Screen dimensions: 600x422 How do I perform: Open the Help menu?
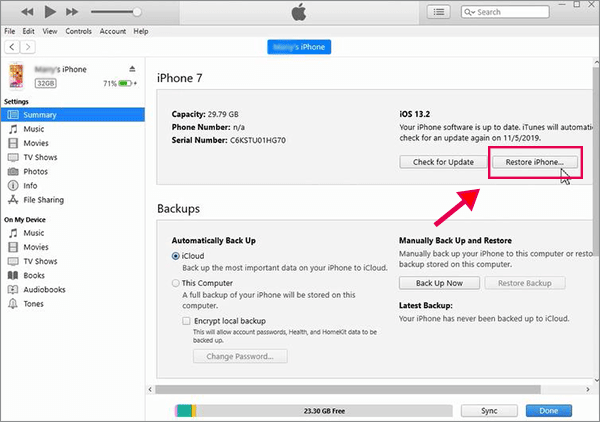tap(140, 31)
